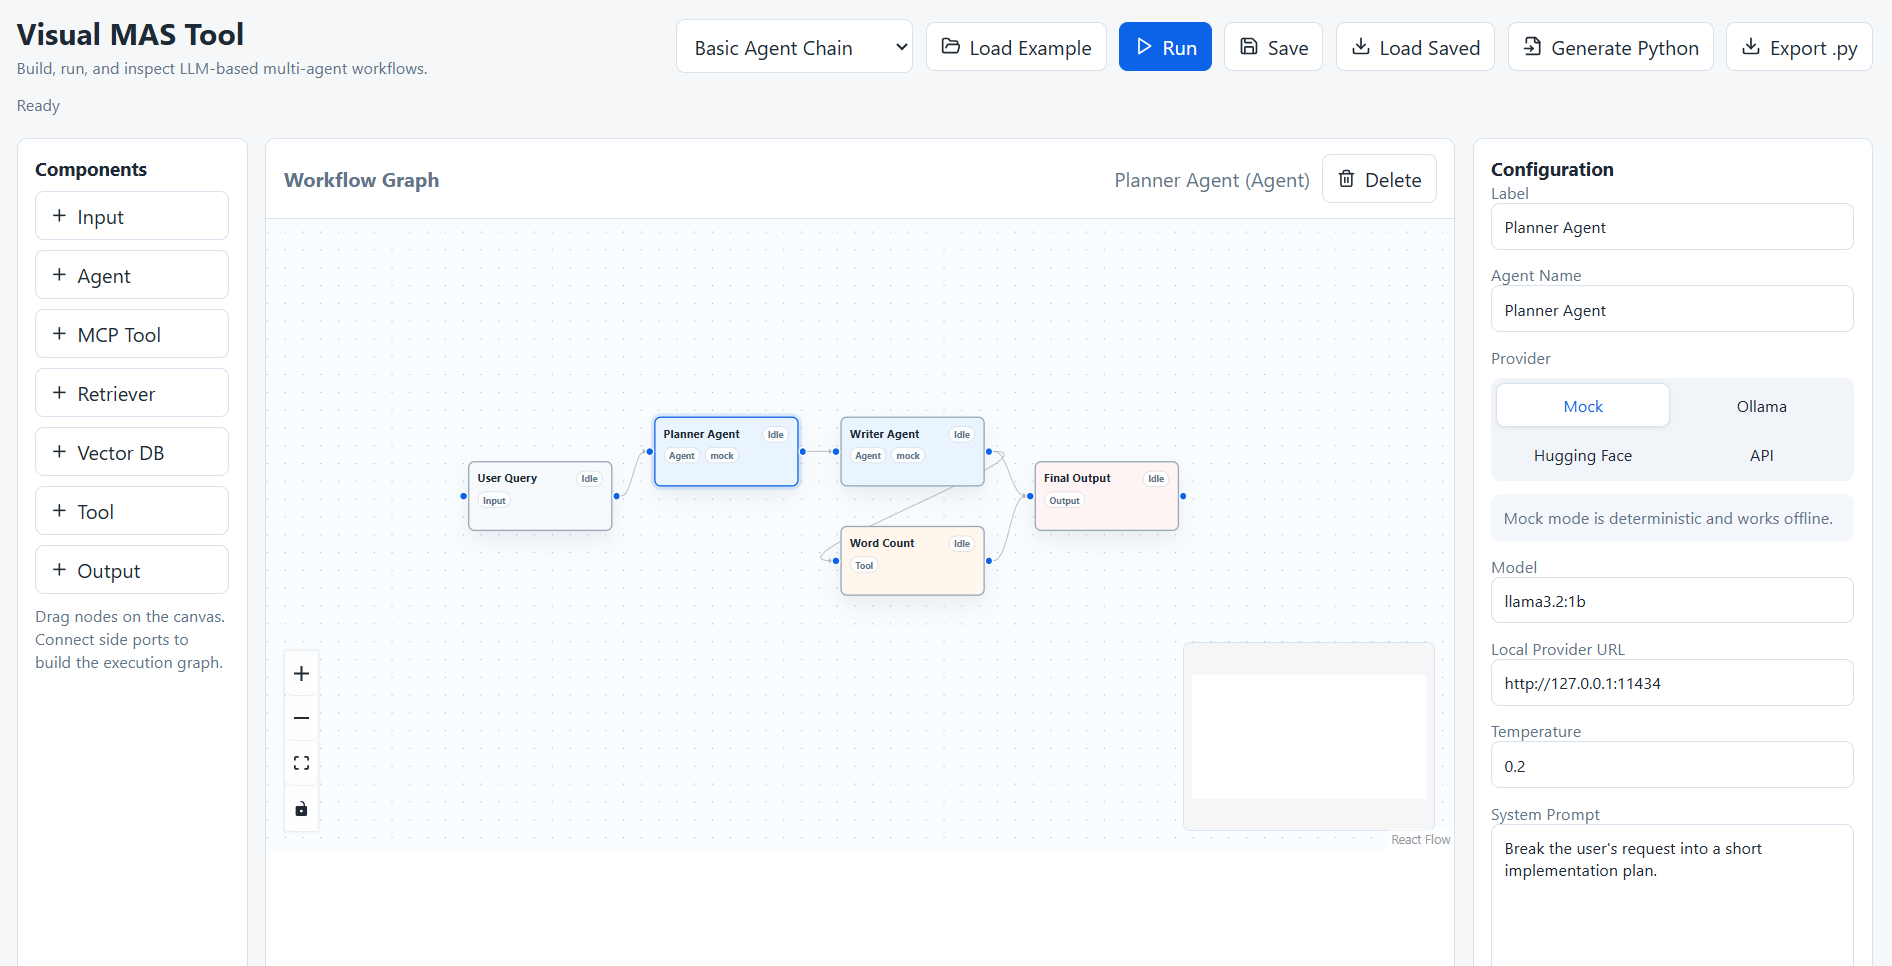Add a Tool component

point(132,511)
